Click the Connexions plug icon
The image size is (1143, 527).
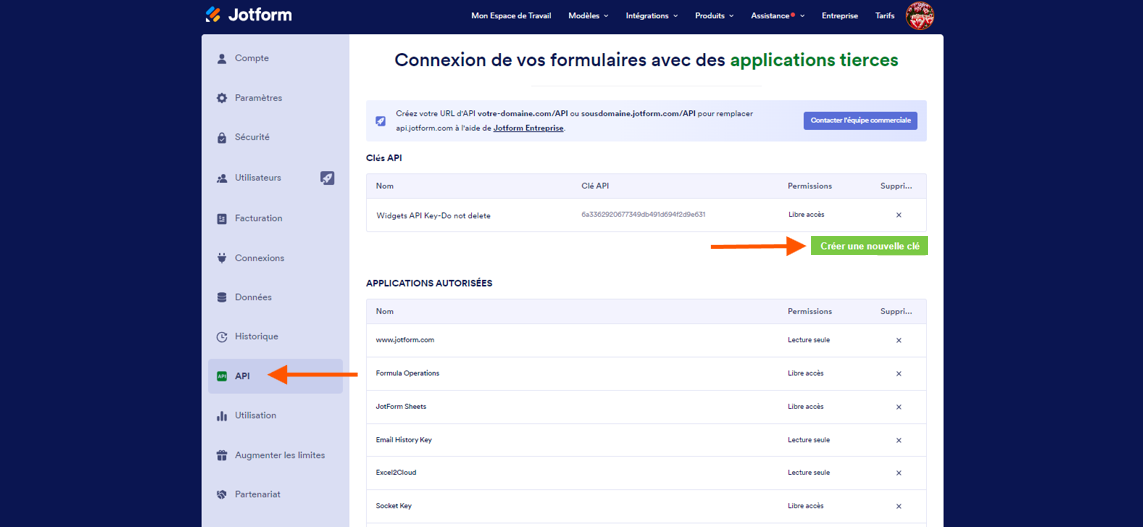pos(222,258)
